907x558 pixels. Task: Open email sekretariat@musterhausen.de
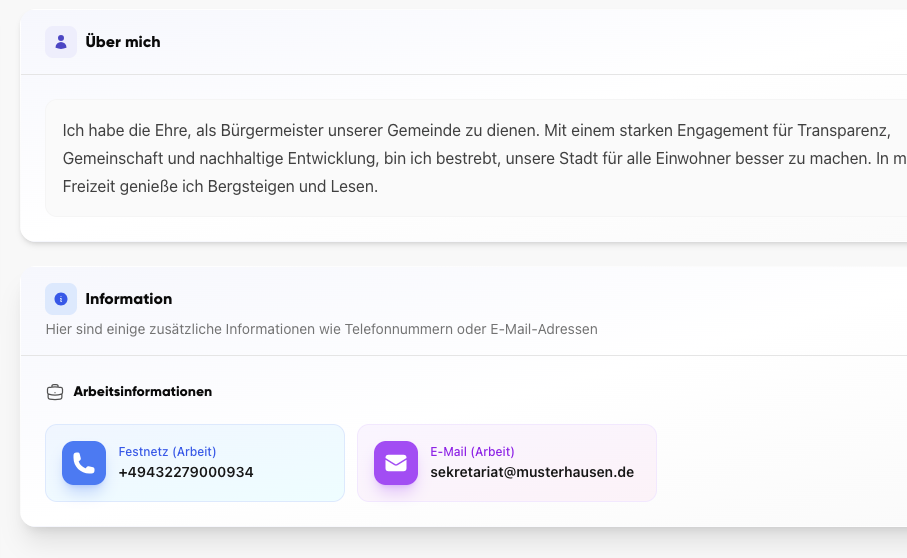click(532, 472)
